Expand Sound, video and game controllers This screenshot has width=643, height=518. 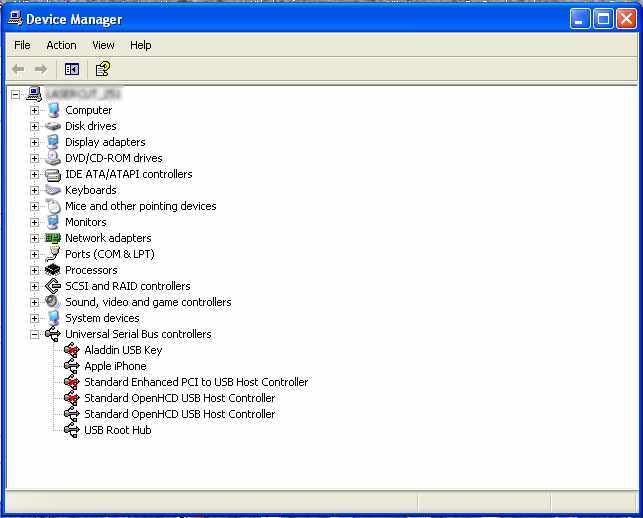pyautogui.click(x=34, y=303)
